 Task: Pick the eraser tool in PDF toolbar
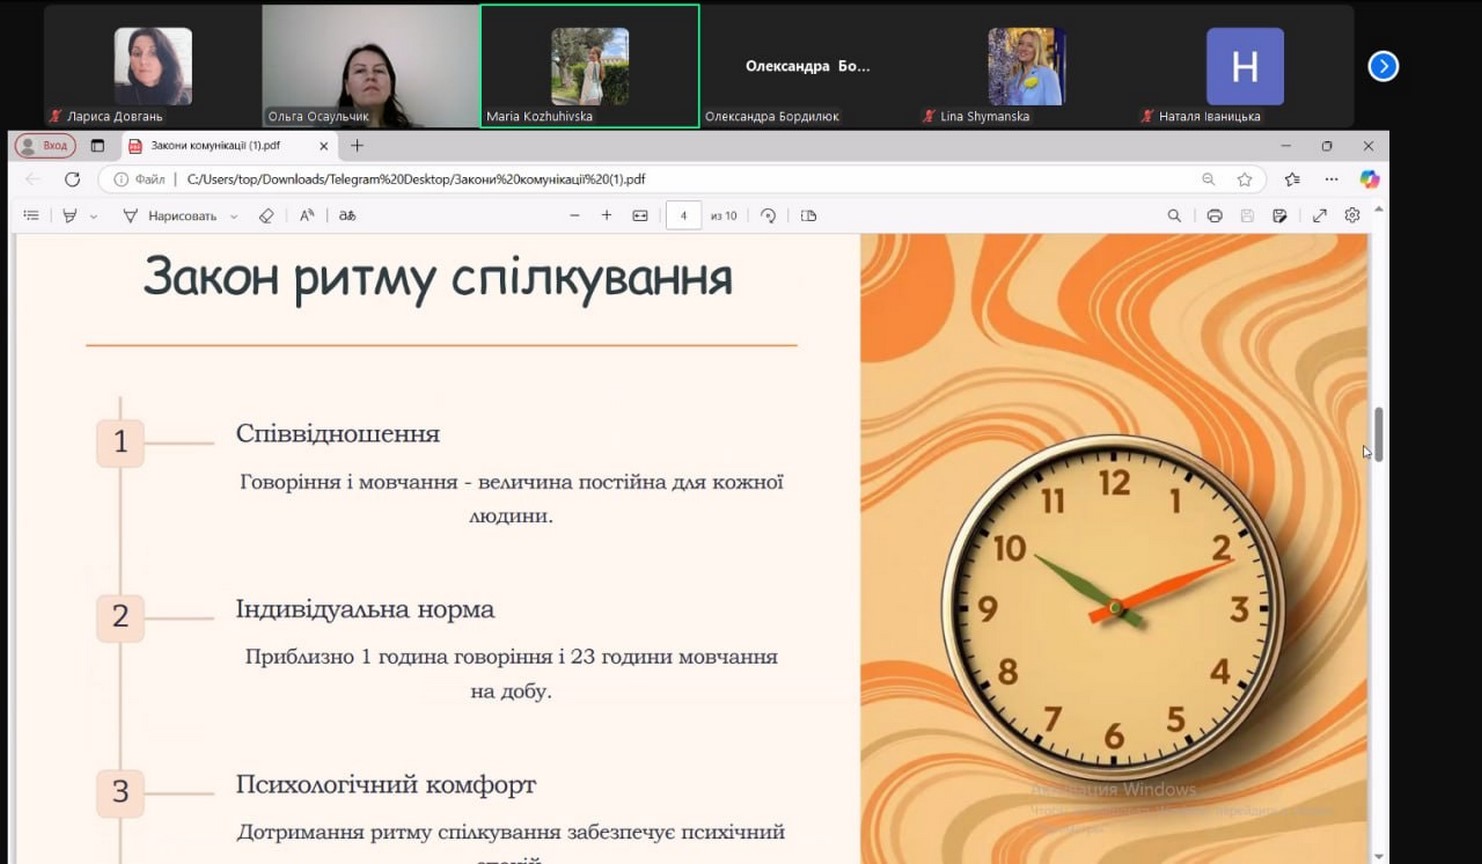coord(266,216)
